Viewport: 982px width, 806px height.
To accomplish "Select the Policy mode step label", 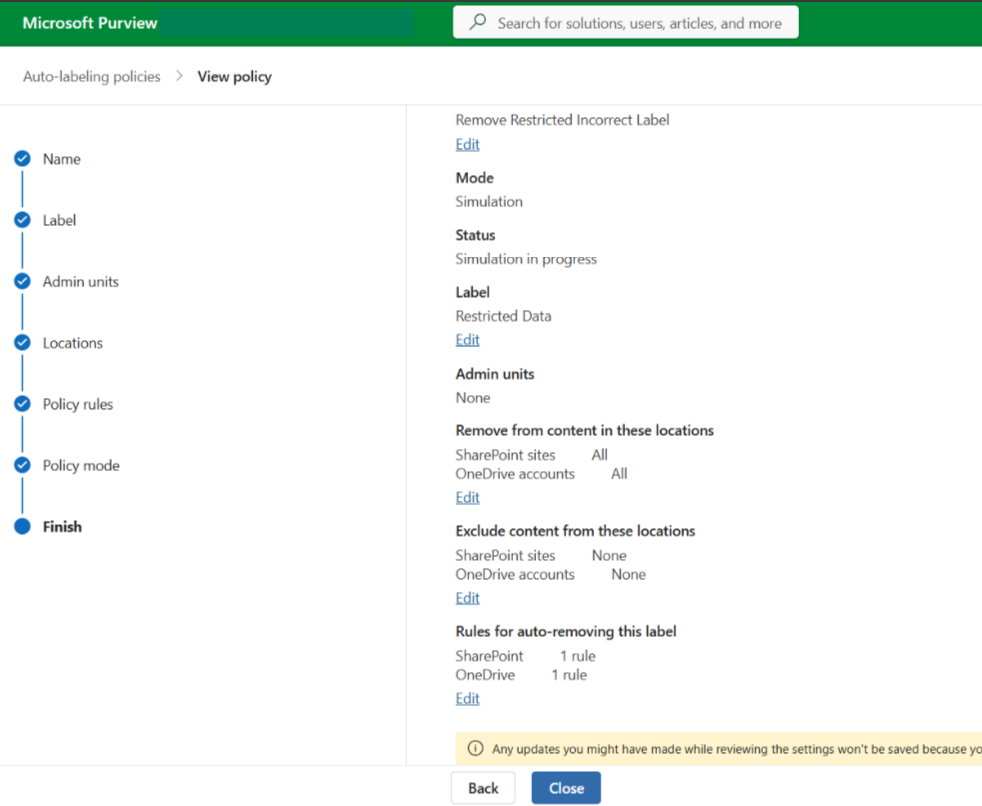I will pos(81,466).
